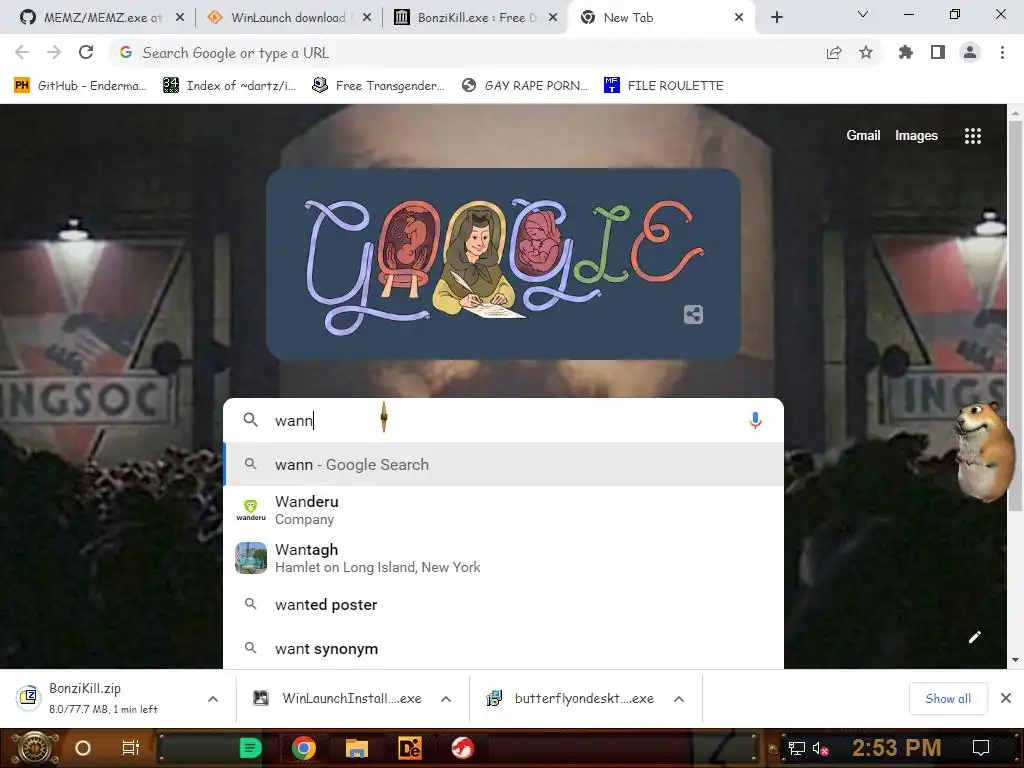
Task: Open the GitHub - Enderma... bookmark
Action: [80, 86]
